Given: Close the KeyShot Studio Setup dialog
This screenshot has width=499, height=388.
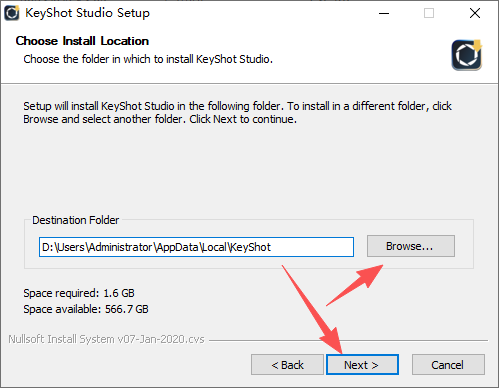Looking at the screenshot, I should click(475, 13).
